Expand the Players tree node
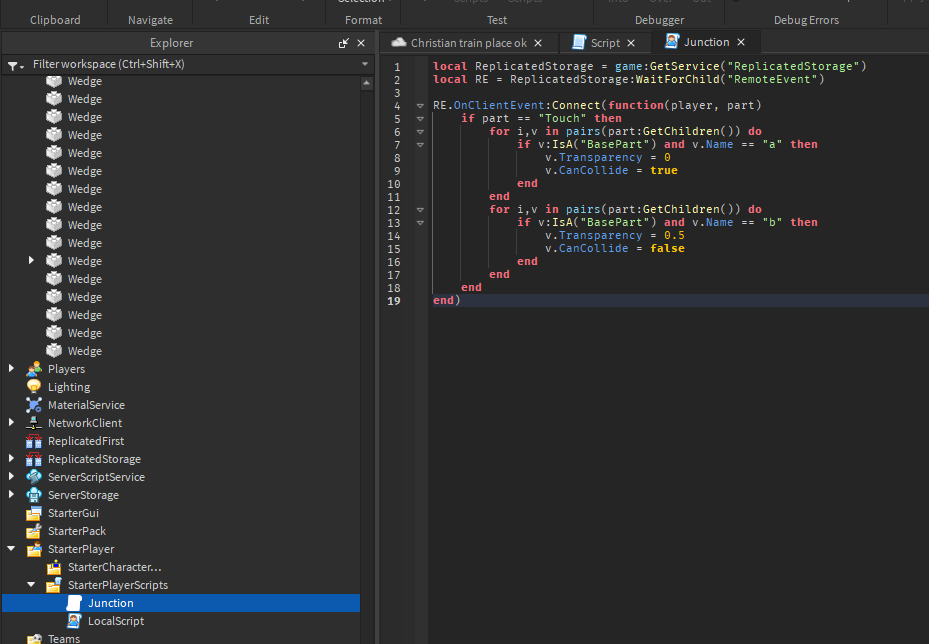Image resolution: width=929 pixels, height=644 pixels. coord(10,369)
